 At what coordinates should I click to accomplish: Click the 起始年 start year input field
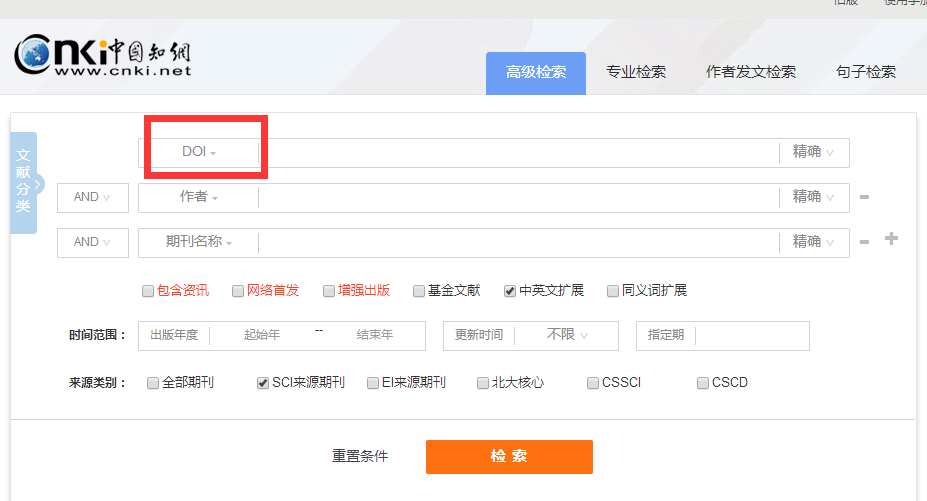tap(262, 335)
